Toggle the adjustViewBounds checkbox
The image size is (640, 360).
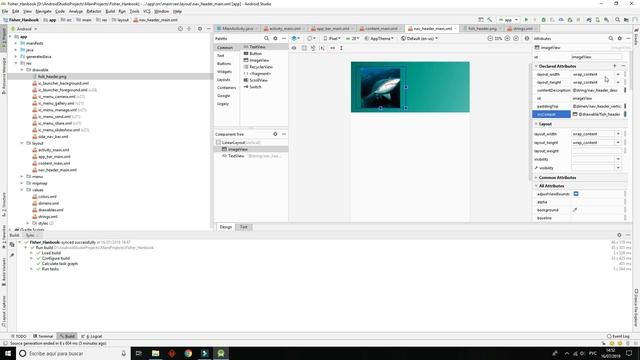pyautogui.click(x=576, y=194)
